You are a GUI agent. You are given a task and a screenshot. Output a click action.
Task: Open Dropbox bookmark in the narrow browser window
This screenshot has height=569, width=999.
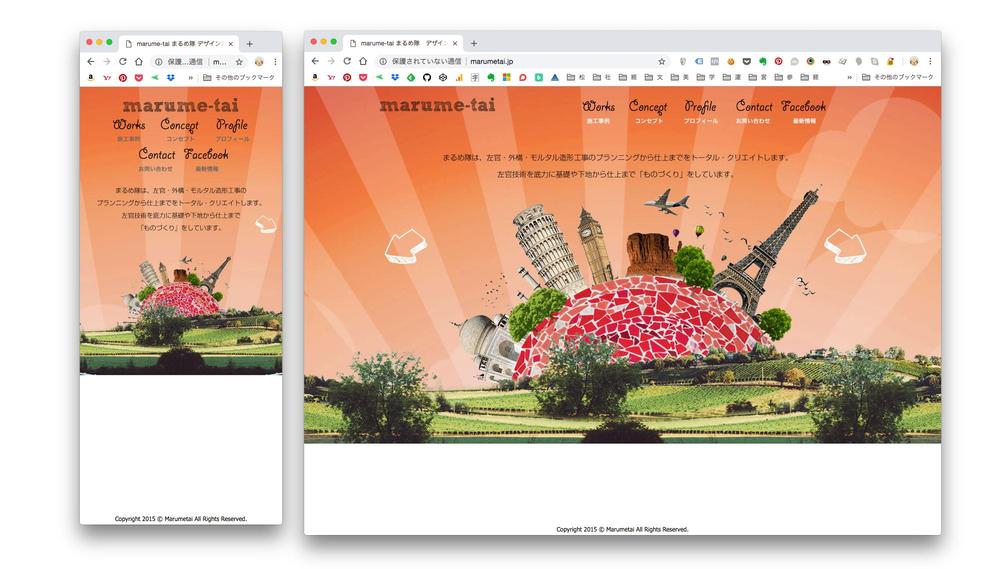[x=171, y=78]
